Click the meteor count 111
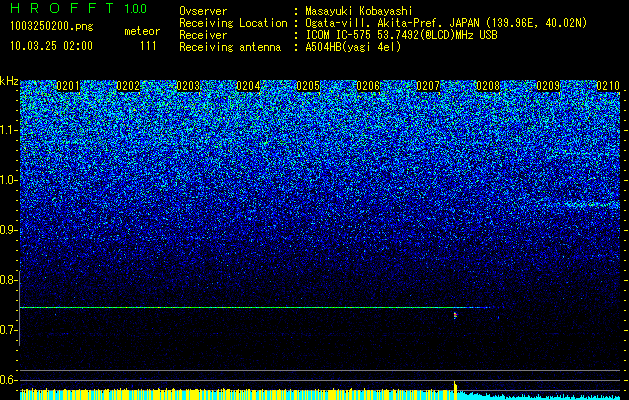 point(148,46)
